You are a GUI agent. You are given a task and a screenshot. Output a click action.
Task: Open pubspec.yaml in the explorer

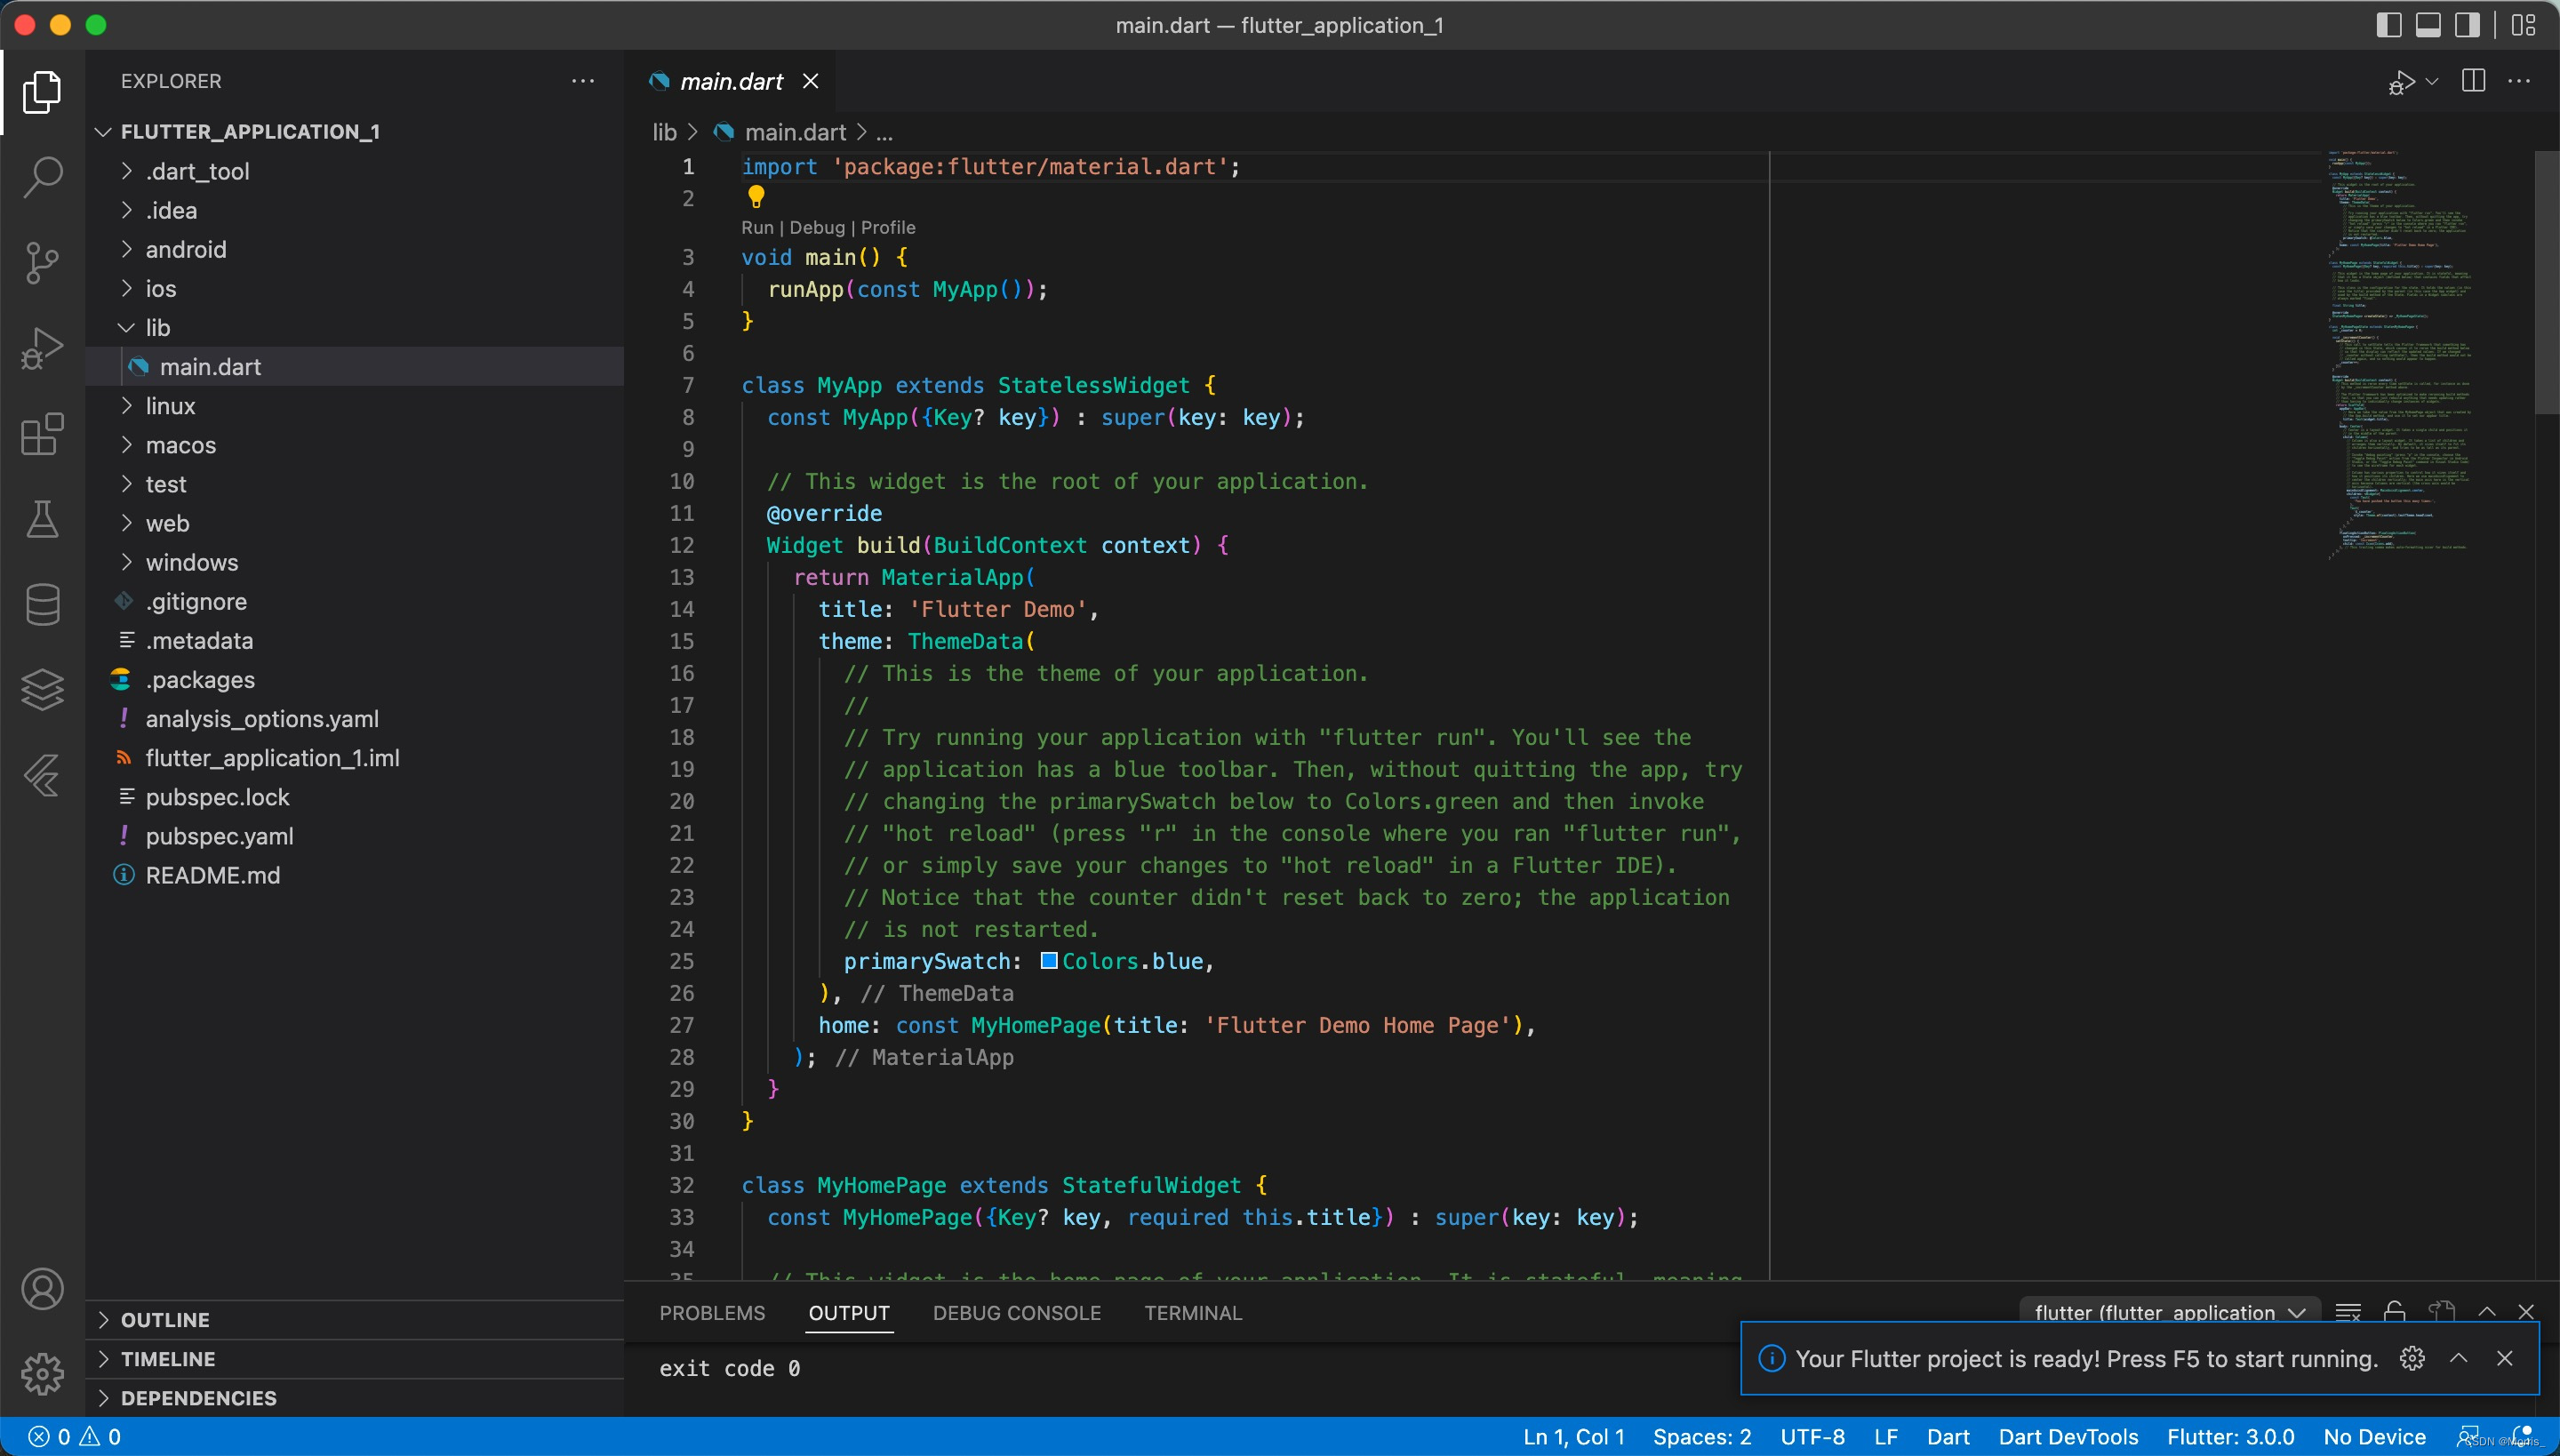(x=219, y=836)
